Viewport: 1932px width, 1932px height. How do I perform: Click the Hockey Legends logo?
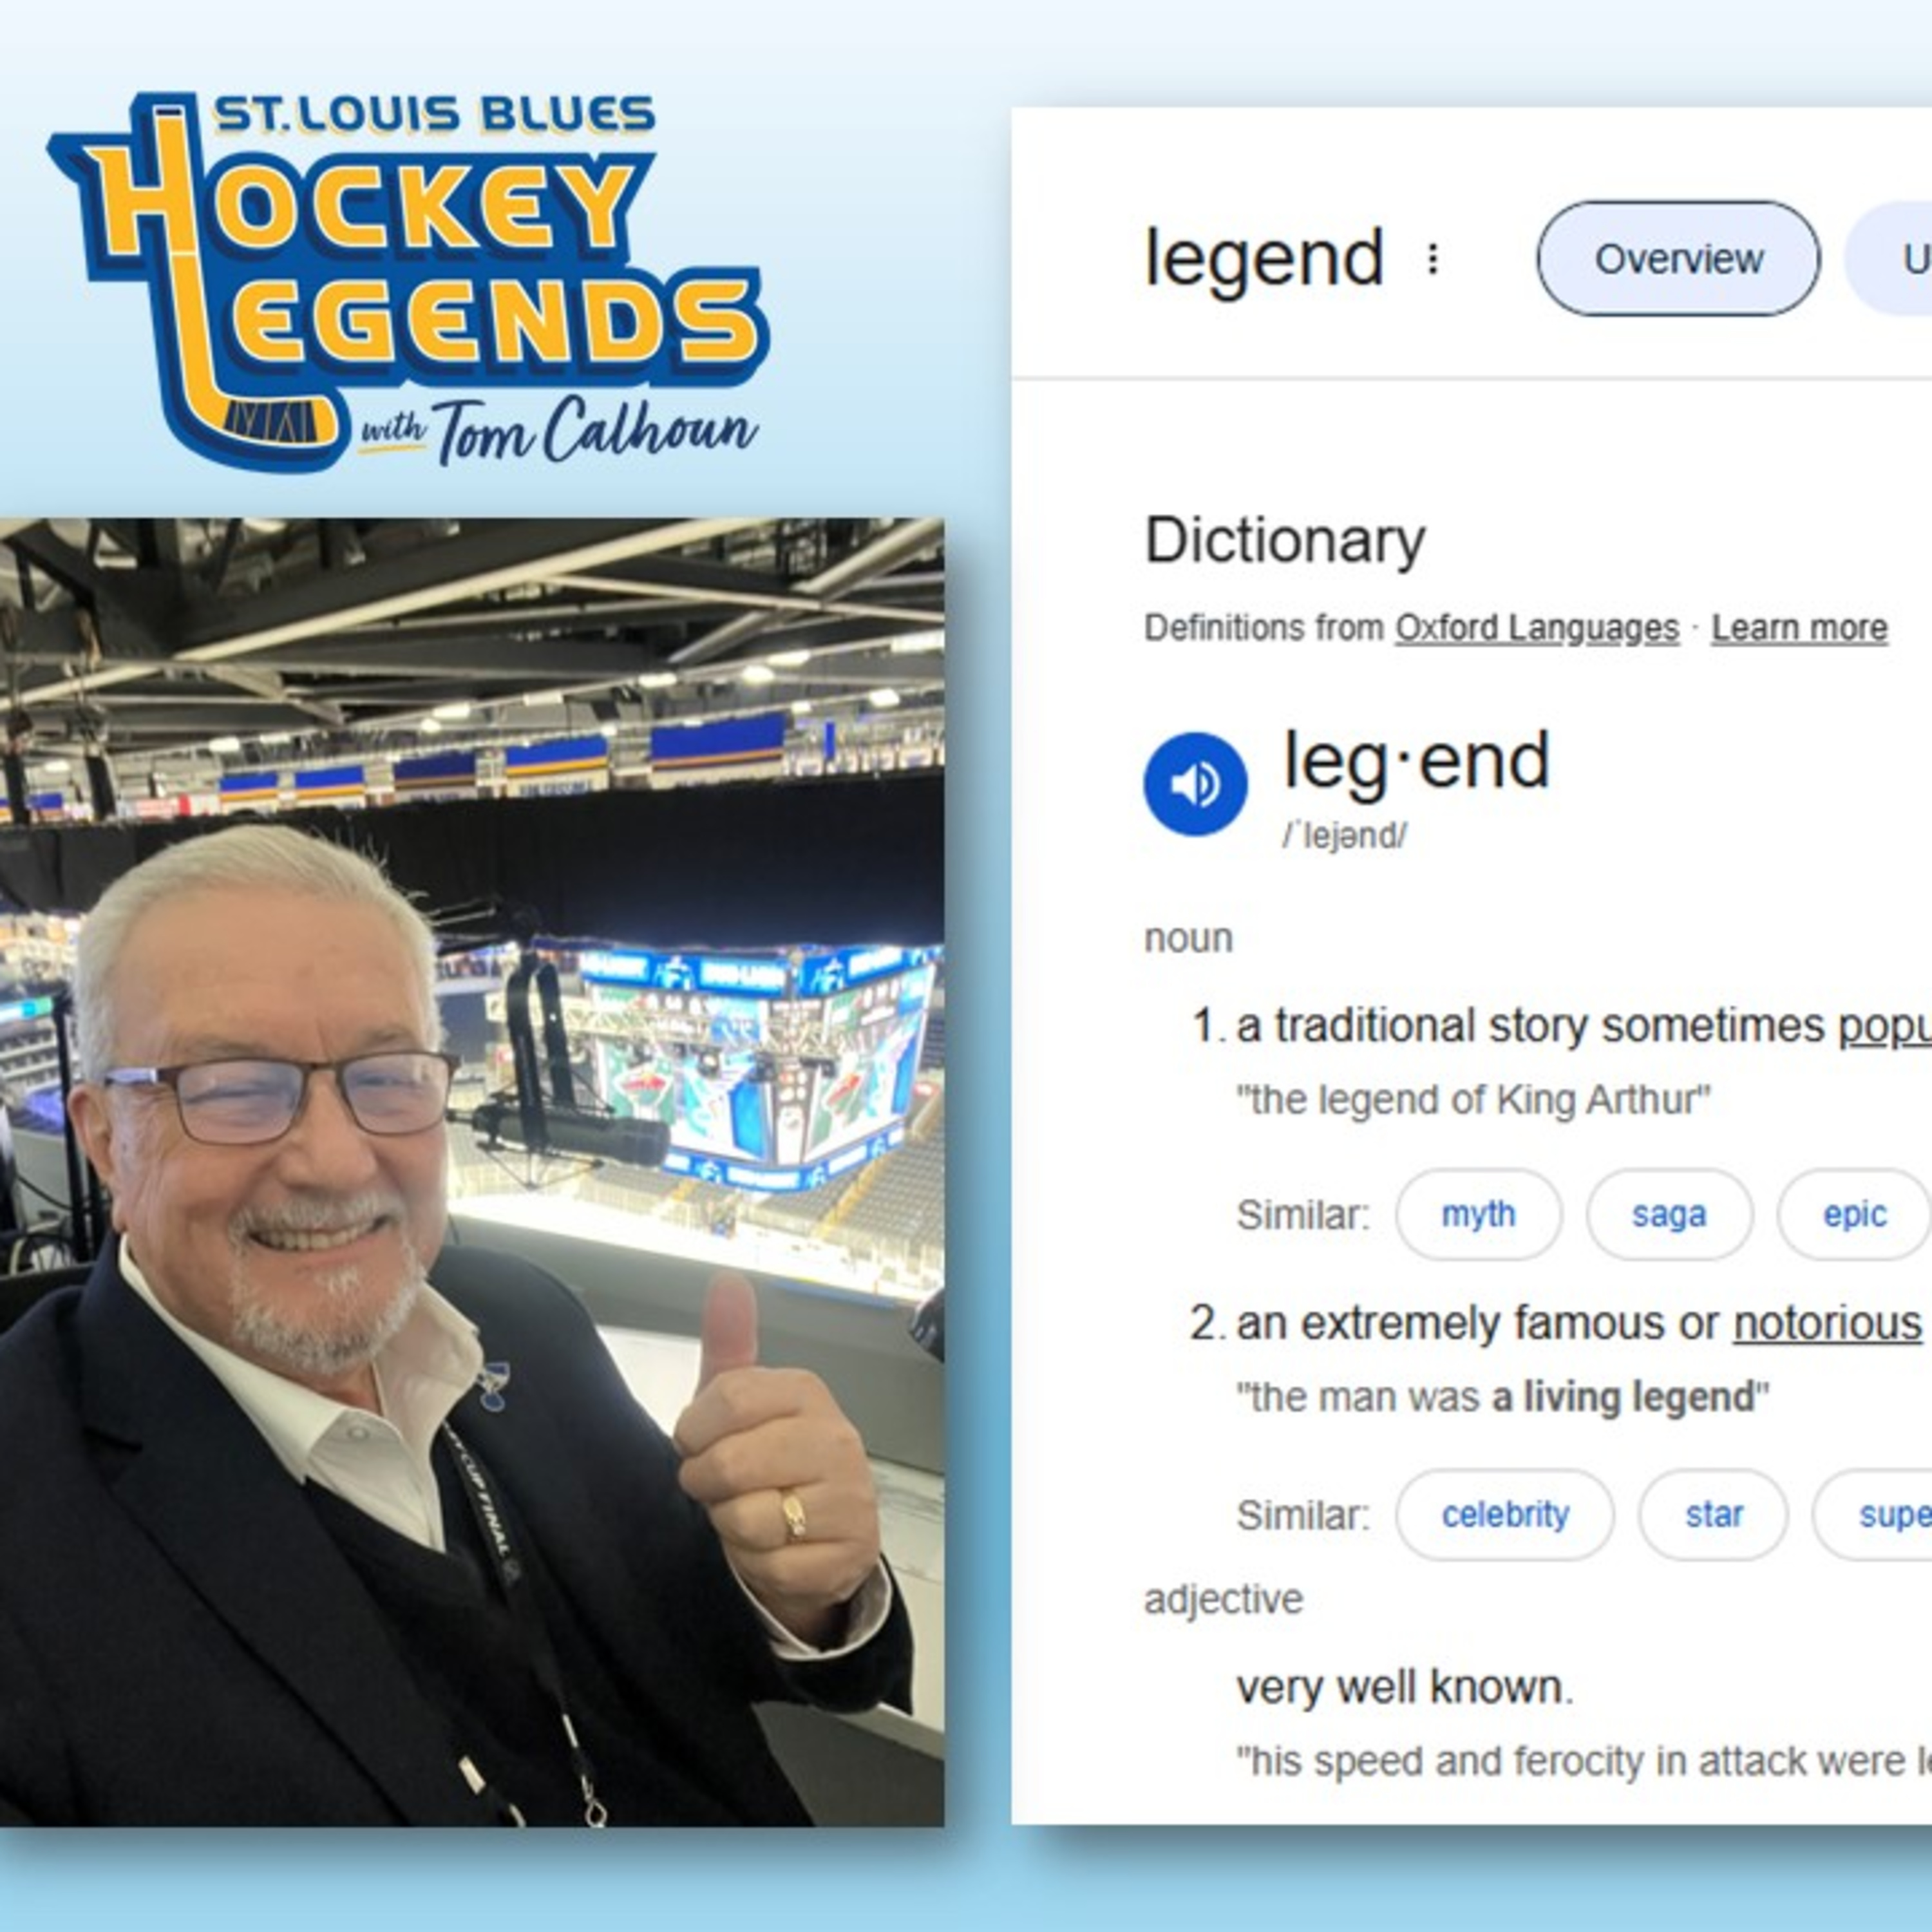click(407, 282)
